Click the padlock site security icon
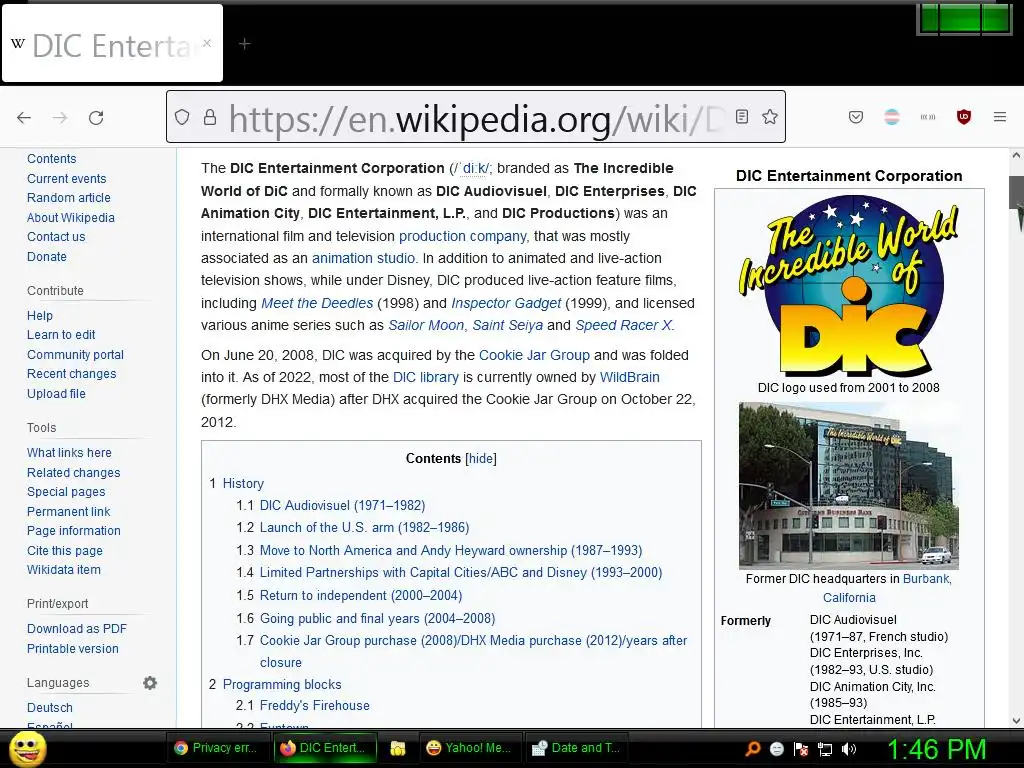Image resolution: width=1024 pixels, height=768 pixels. pyautogui.click(x=210, y=117)
